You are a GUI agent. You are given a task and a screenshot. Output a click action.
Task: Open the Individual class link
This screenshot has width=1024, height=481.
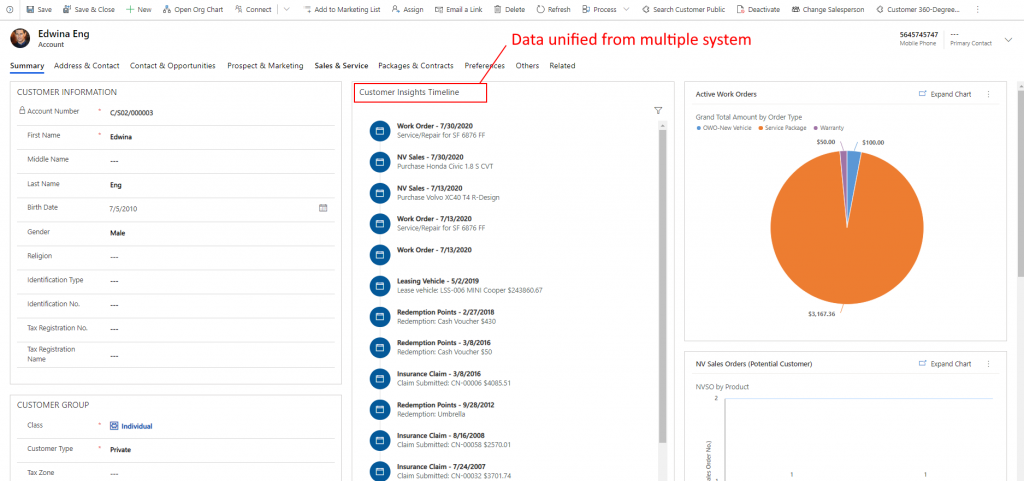tap(136, 426)
